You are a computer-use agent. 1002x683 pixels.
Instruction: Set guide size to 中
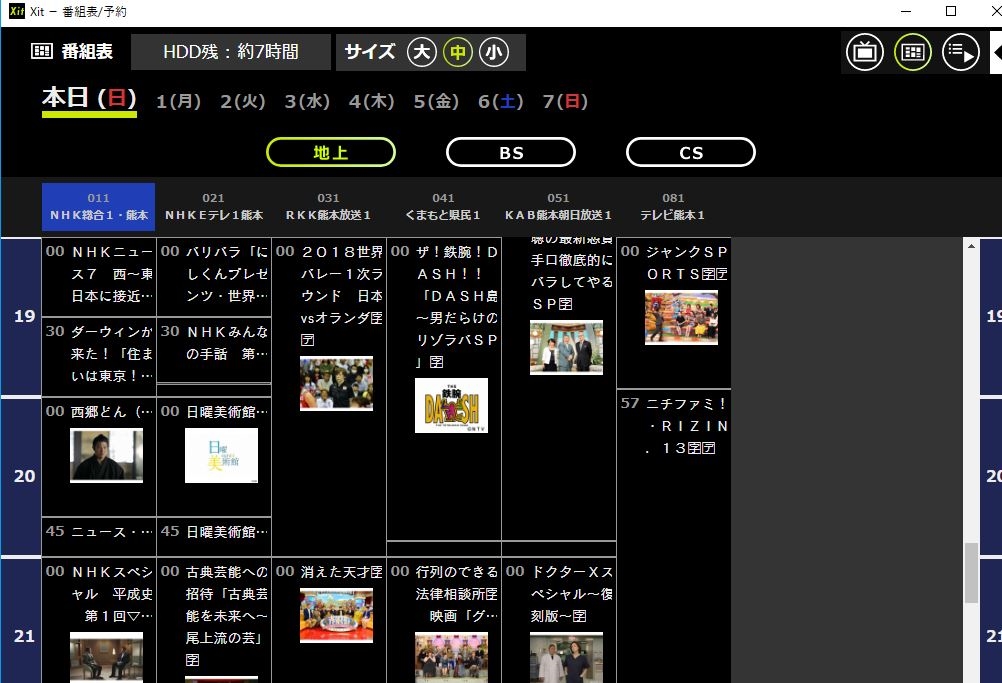pyautogui.click(x=458, y=52)
